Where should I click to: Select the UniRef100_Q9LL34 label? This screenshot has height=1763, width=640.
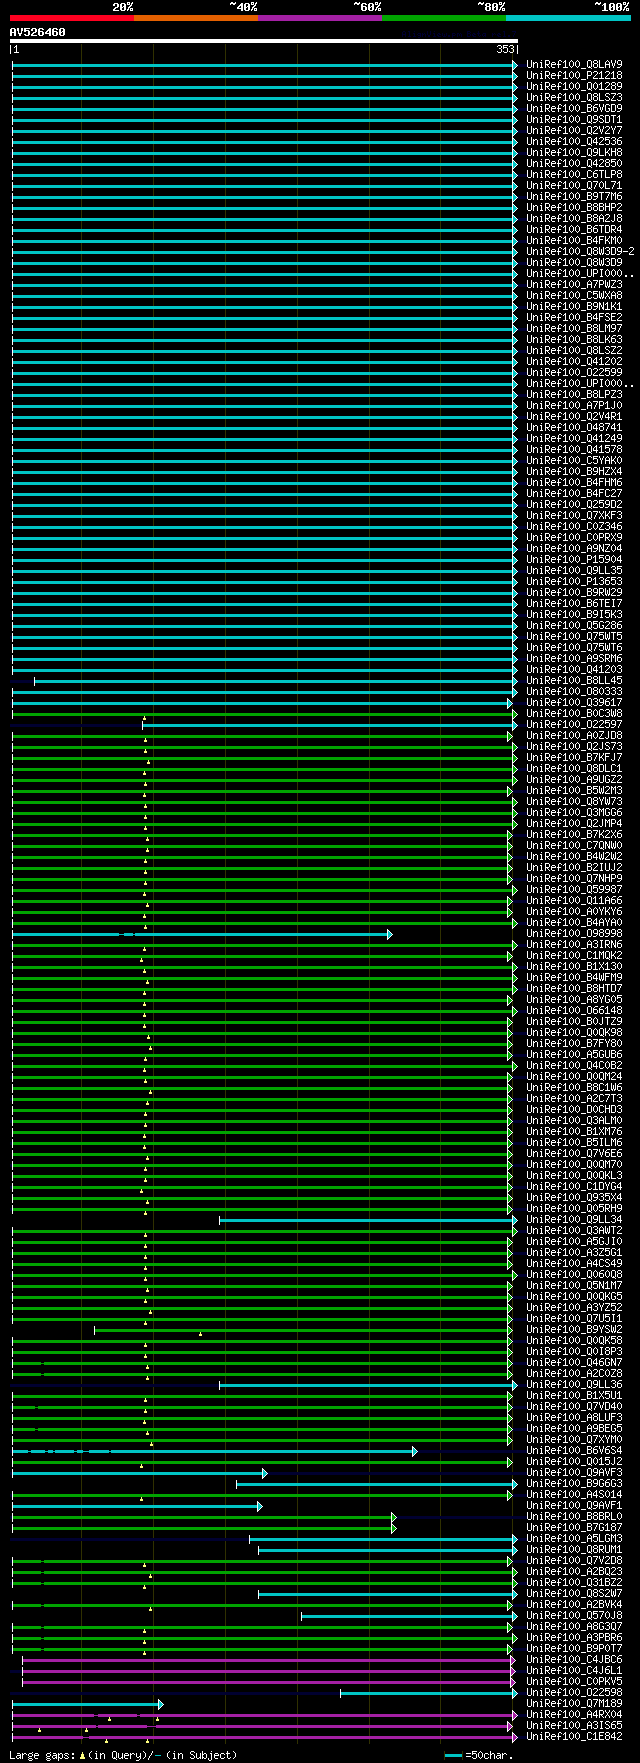tap(574, 1219)
